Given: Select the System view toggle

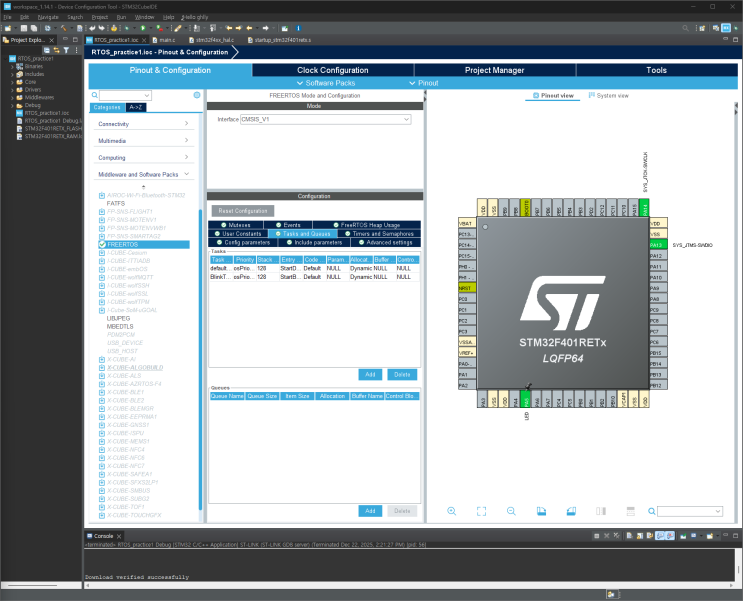Looking at the screenshot, I should pos(608,95).
